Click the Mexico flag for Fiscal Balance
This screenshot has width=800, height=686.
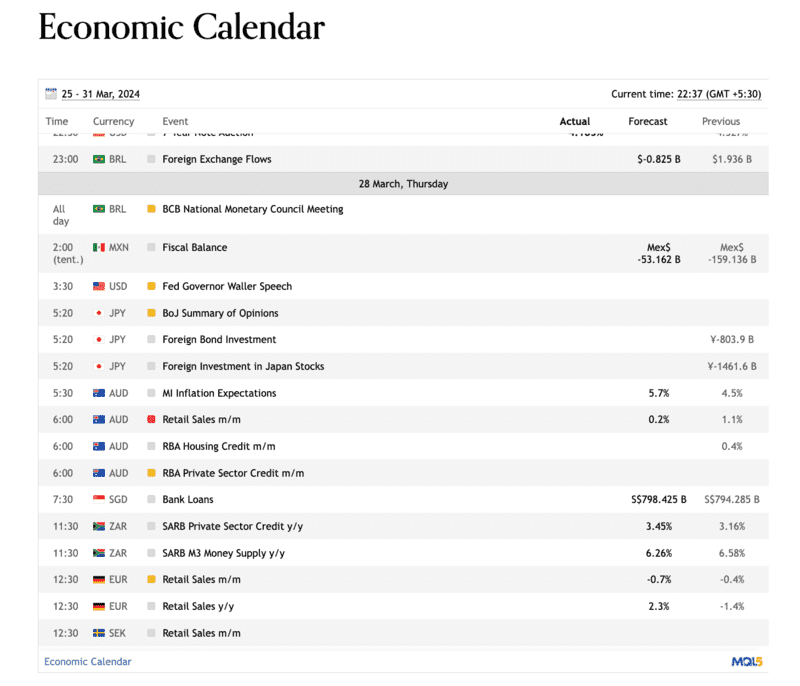(x=99, y=247)
